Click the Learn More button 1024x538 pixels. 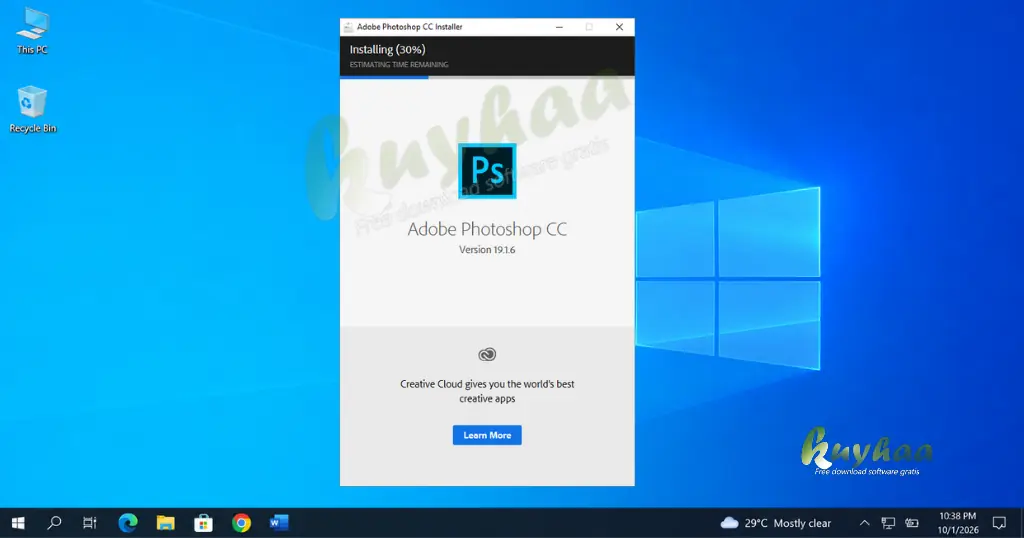point(487,435)
